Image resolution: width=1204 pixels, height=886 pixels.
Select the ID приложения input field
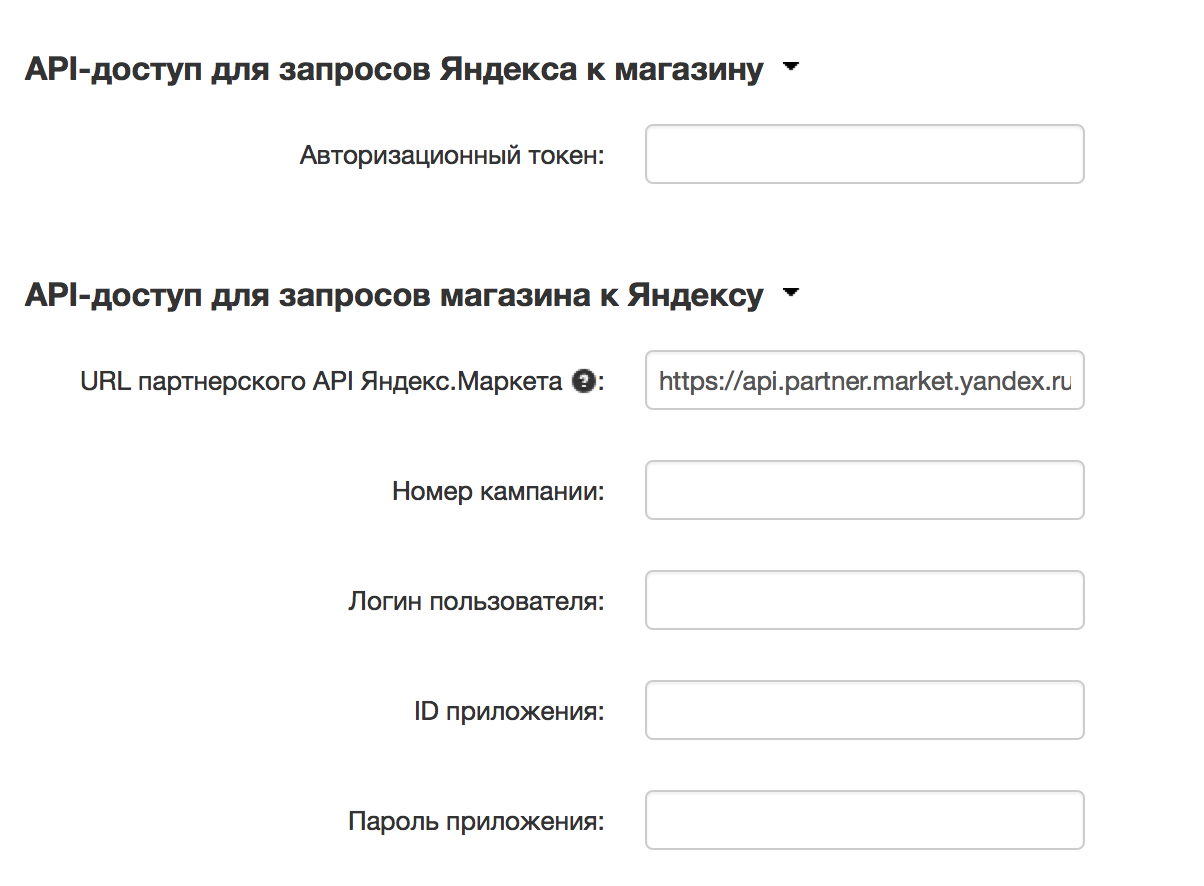pos(864,710)
